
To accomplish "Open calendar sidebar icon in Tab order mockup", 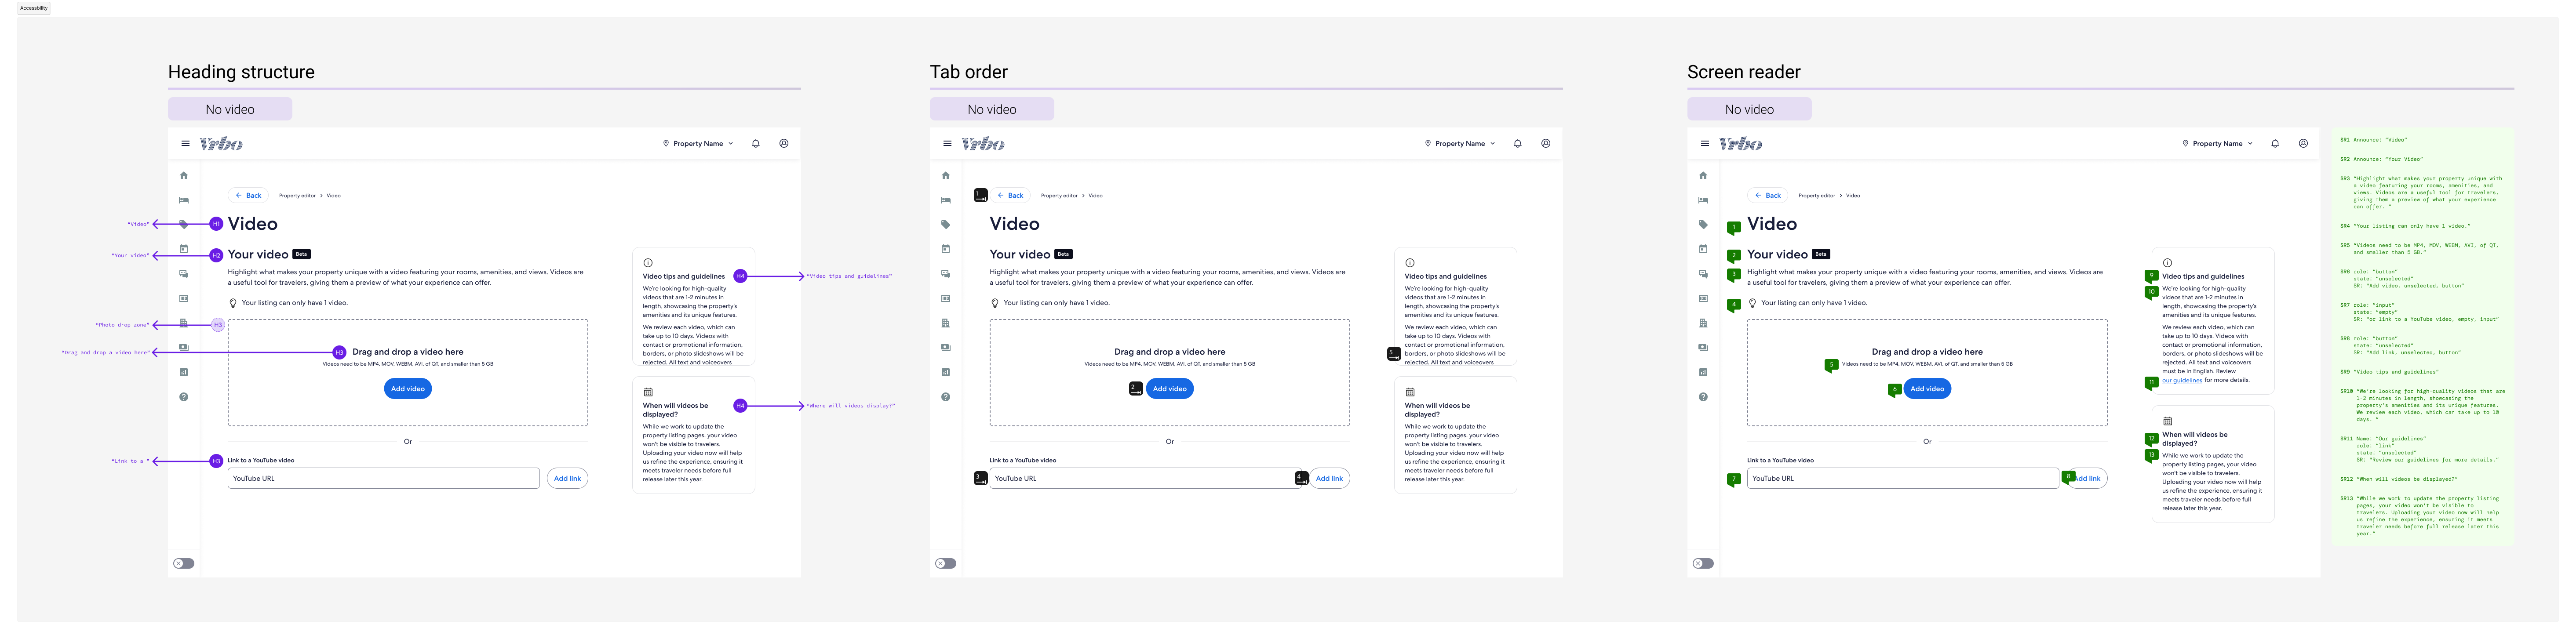I will point(946,249).
